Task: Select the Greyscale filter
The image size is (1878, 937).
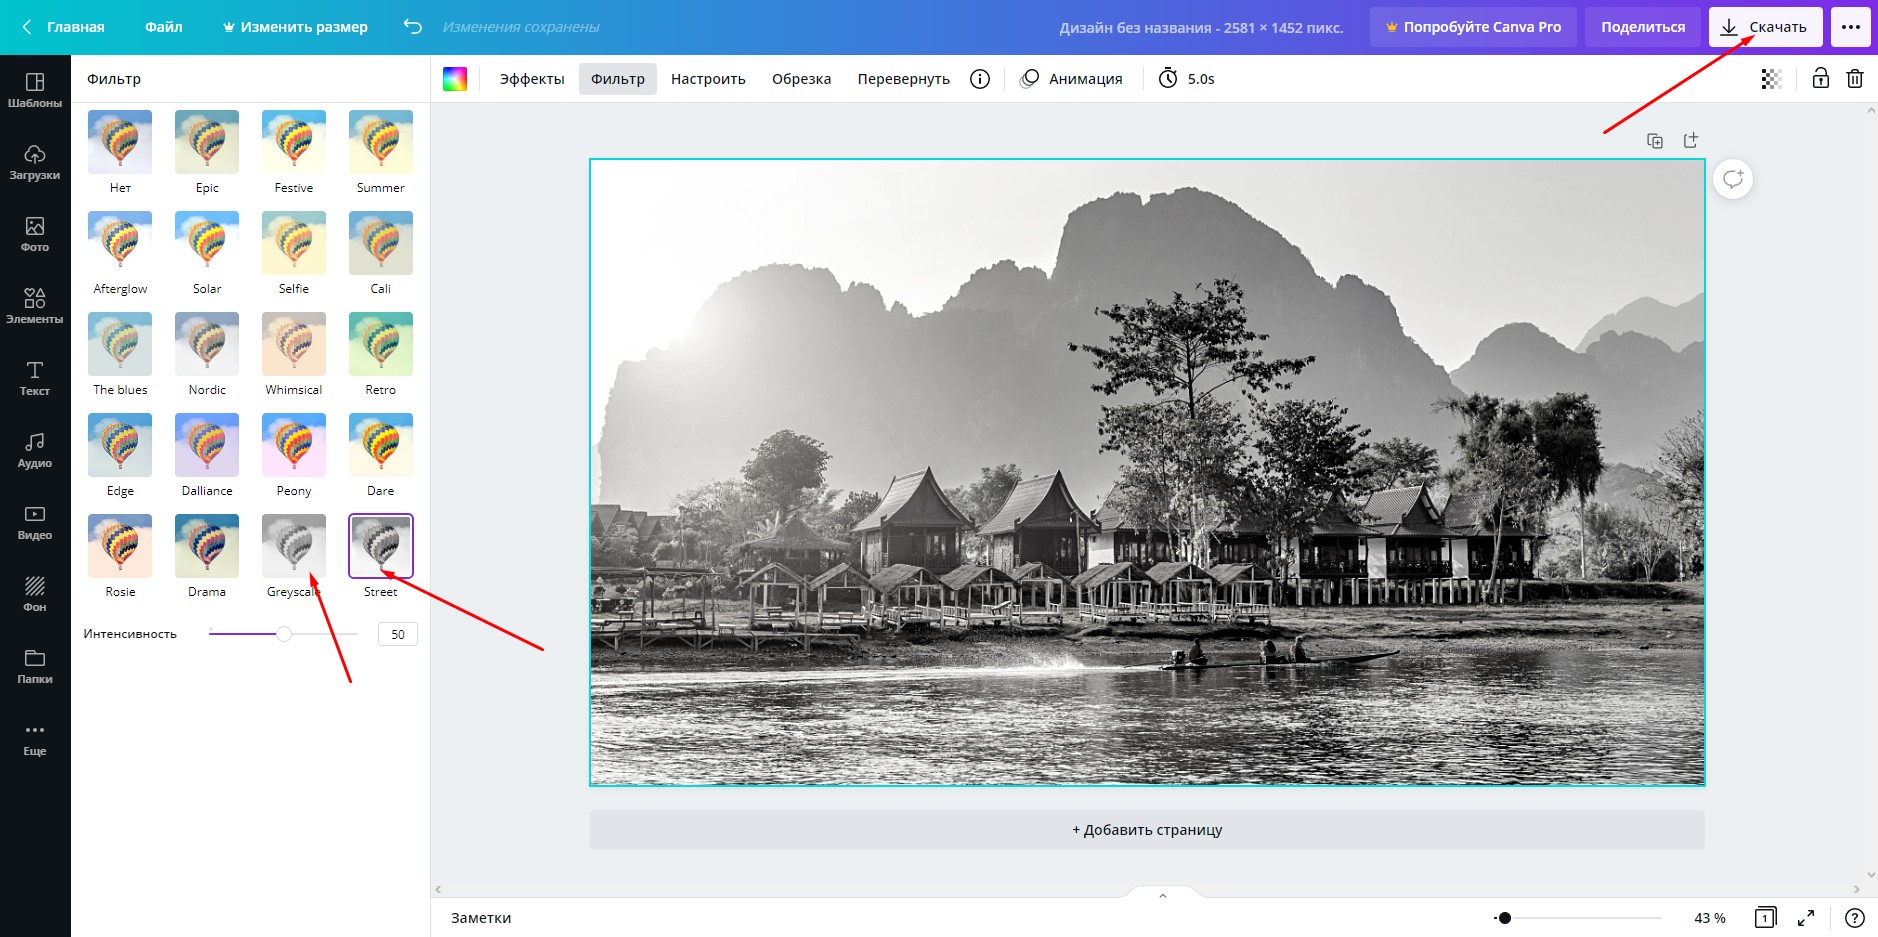Action: coord(293,545)
